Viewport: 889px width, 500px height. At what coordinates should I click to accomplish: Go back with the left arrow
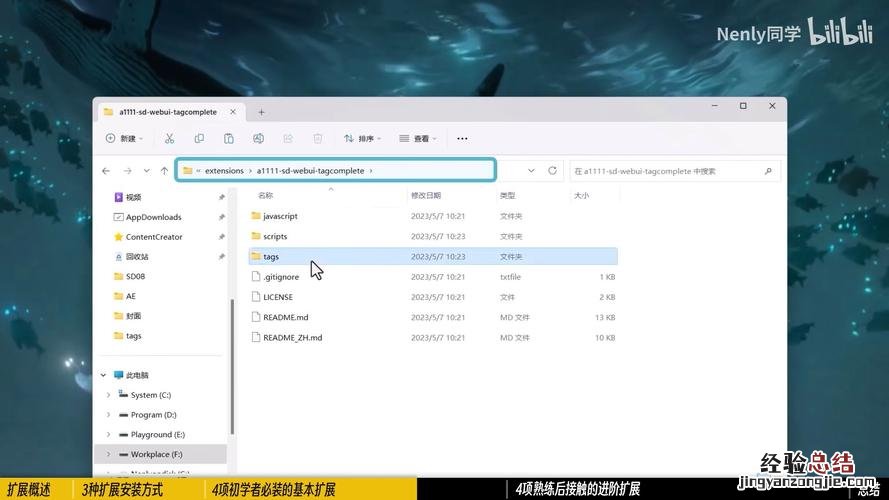(x=106, y=171)
